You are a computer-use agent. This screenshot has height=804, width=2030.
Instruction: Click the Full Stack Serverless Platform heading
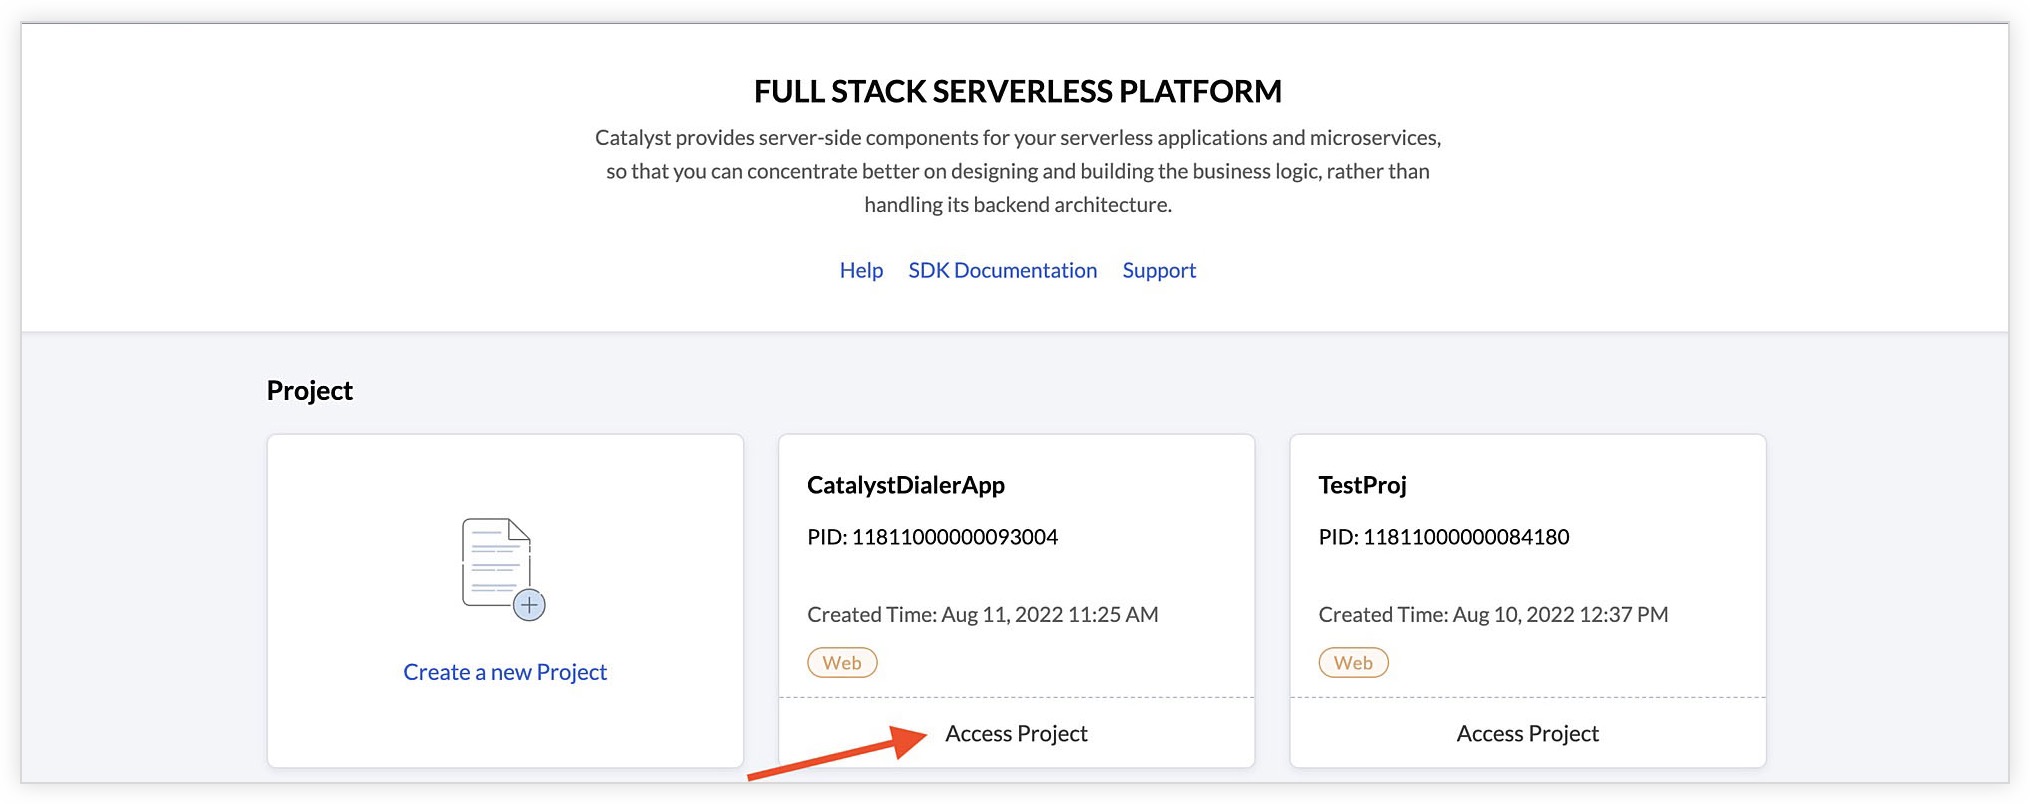tap(1017, 91)
